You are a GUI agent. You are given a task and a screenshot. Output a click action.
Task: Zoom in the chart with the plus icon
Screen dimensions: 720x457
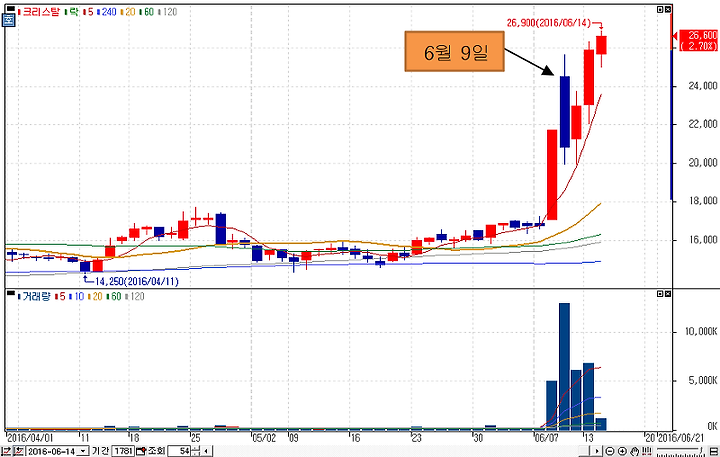(622, 451)
